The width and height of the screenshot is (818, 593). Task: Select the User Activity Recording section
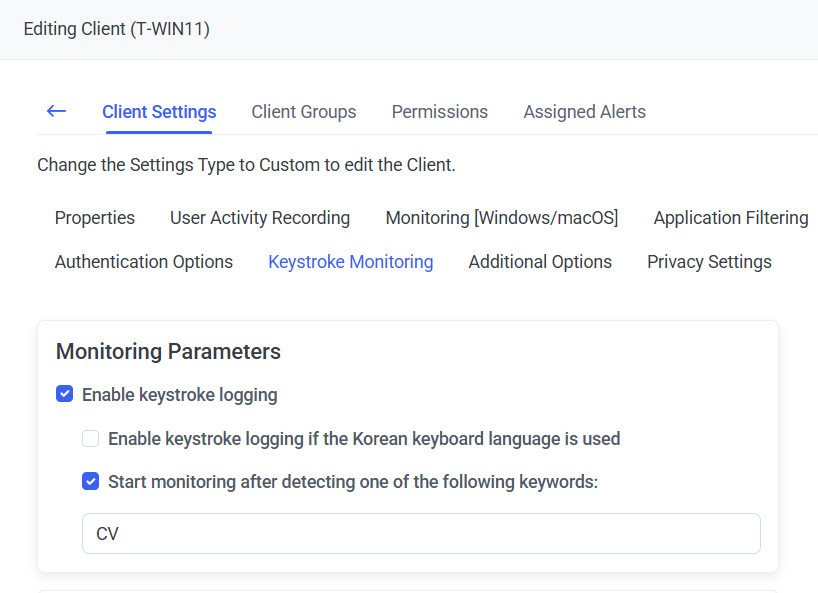(x=260, y=218)
